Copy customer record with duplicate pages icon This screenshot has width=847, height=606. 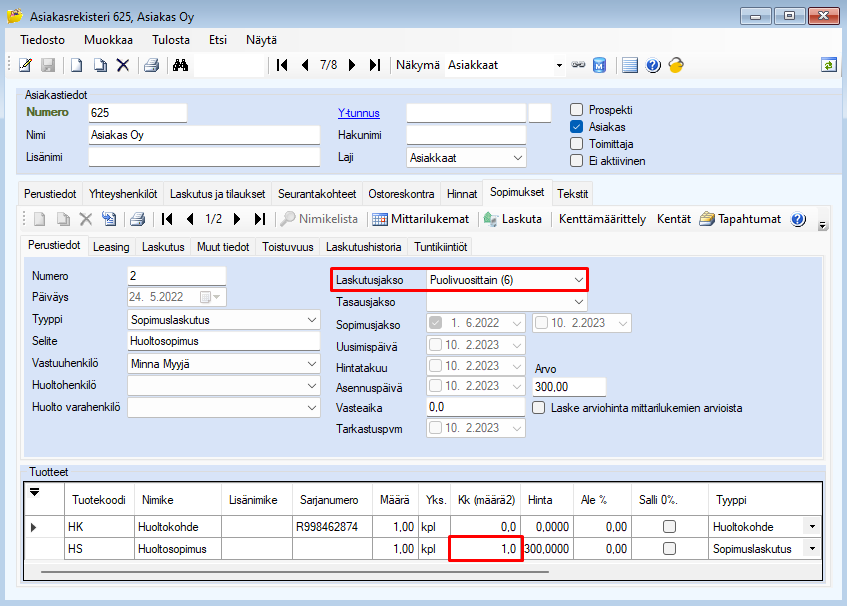100,65
